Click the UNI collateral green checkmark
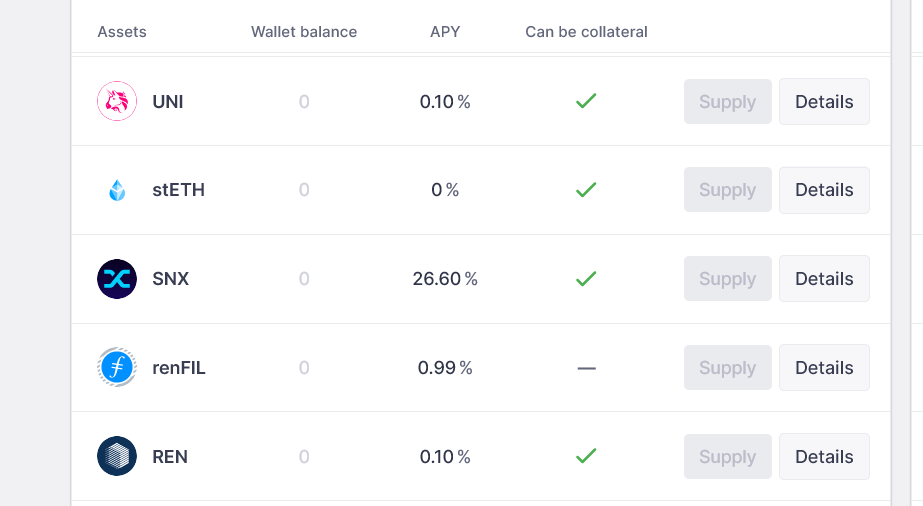 tap(586, 101)
